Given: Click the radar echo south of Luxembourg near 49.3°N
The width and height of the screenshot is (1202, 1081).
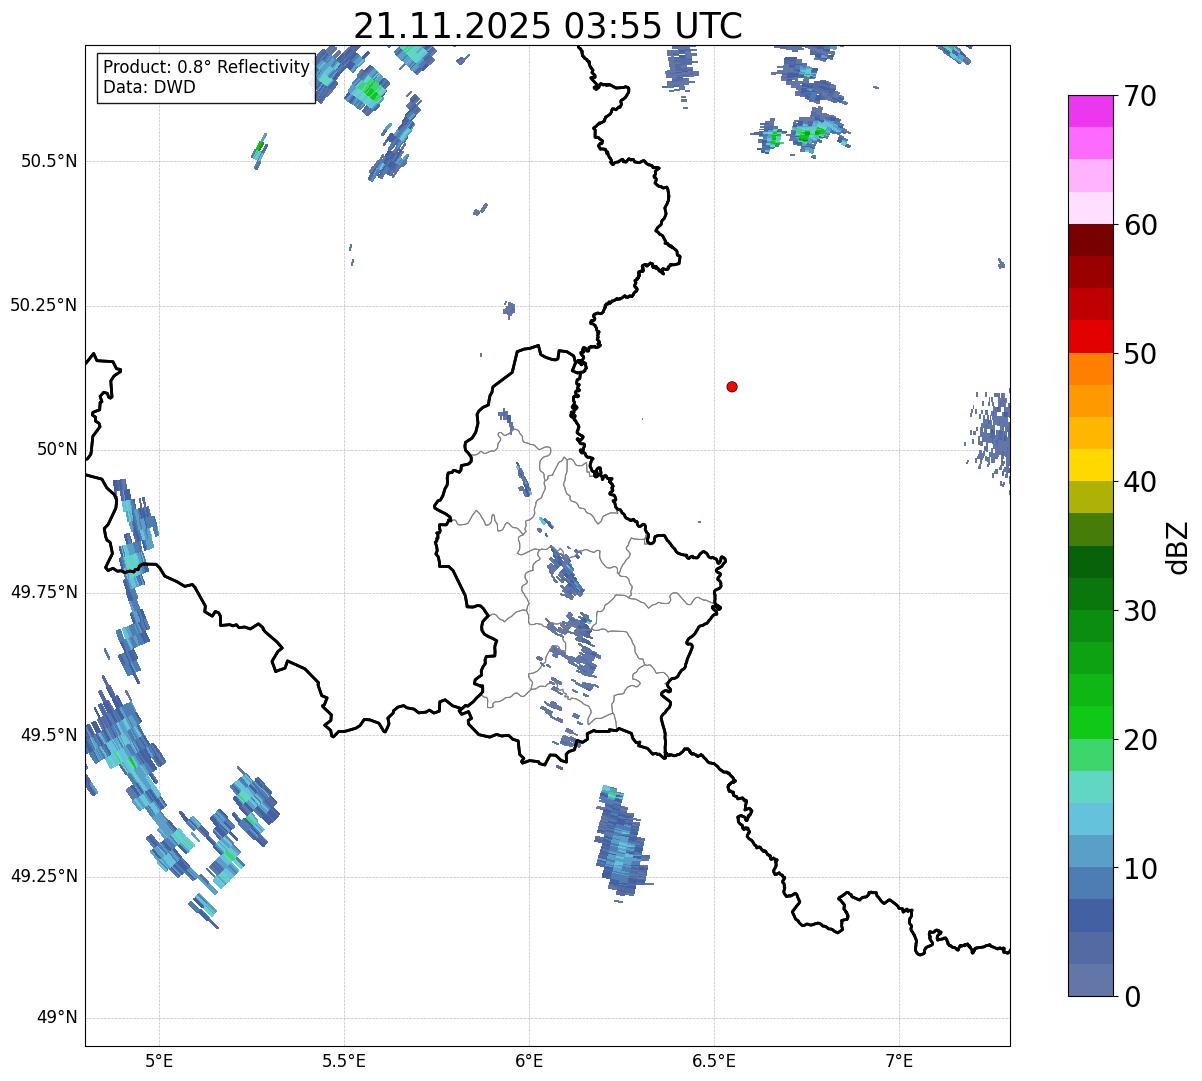Looking at the screenshot, I should click(x=622, y=842).
